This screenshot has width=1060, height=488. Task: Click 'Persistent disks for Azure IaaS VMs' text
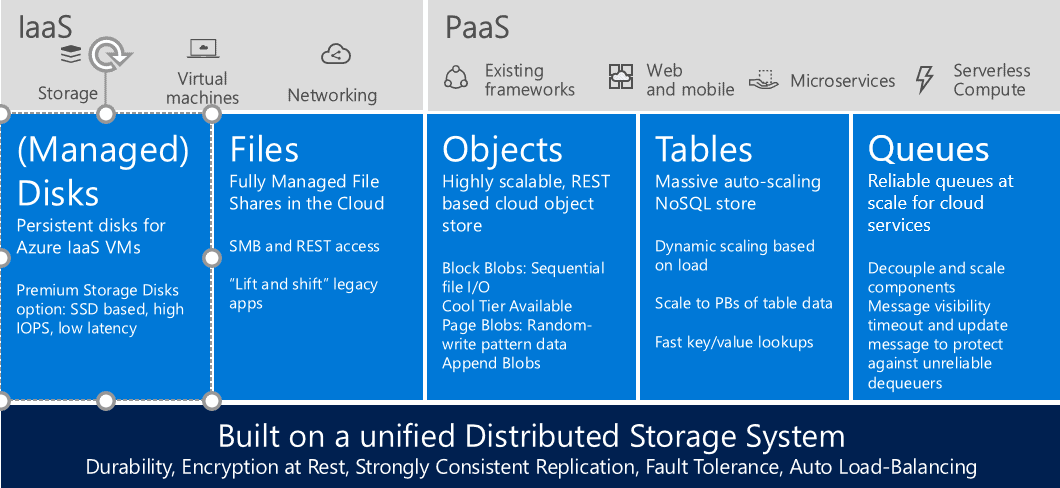coord(91,236)
